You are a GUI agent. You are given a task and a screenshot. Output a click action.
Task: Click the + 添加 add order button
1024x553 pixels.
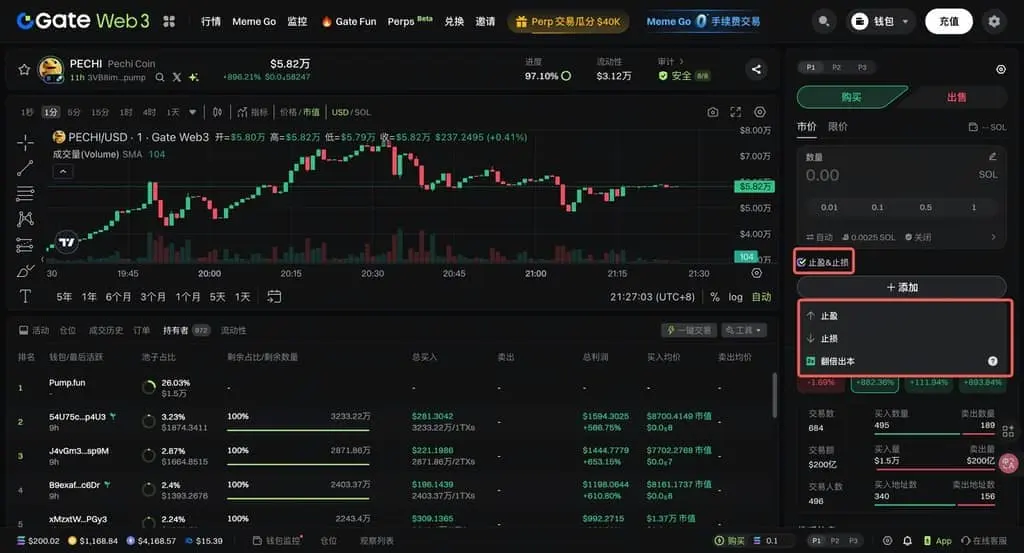(x=901, y=287)
